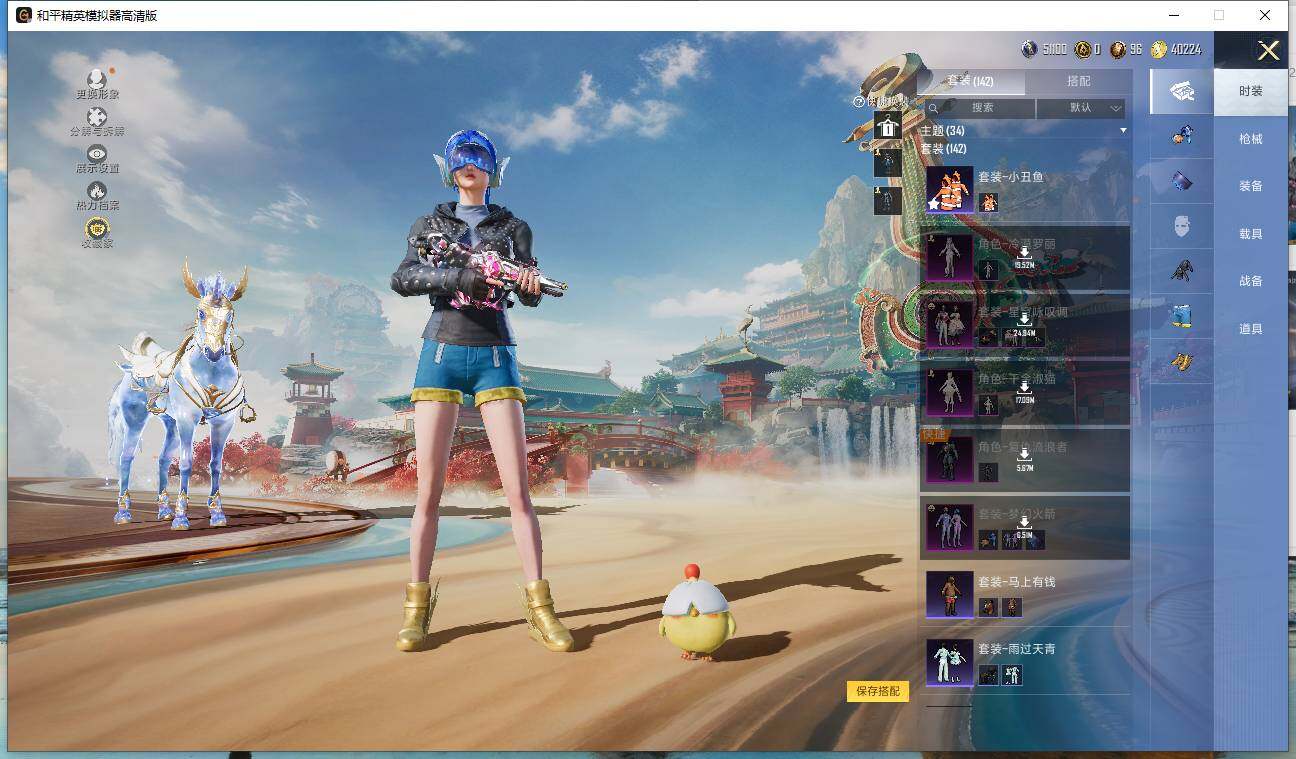Download the 套装-梦幻火箭 outfit
The width and height of the screenshot is (1296, 759).
(1024, 527)
